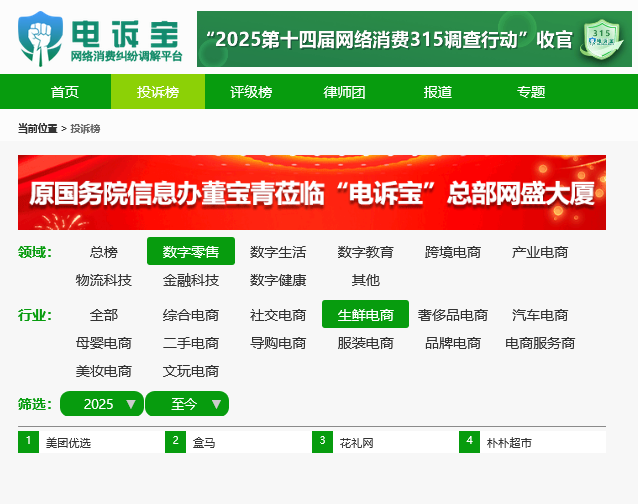Select 数字教育 in the 领域 filter
This screenshot has height=504, width=638.
coord(365,252)
